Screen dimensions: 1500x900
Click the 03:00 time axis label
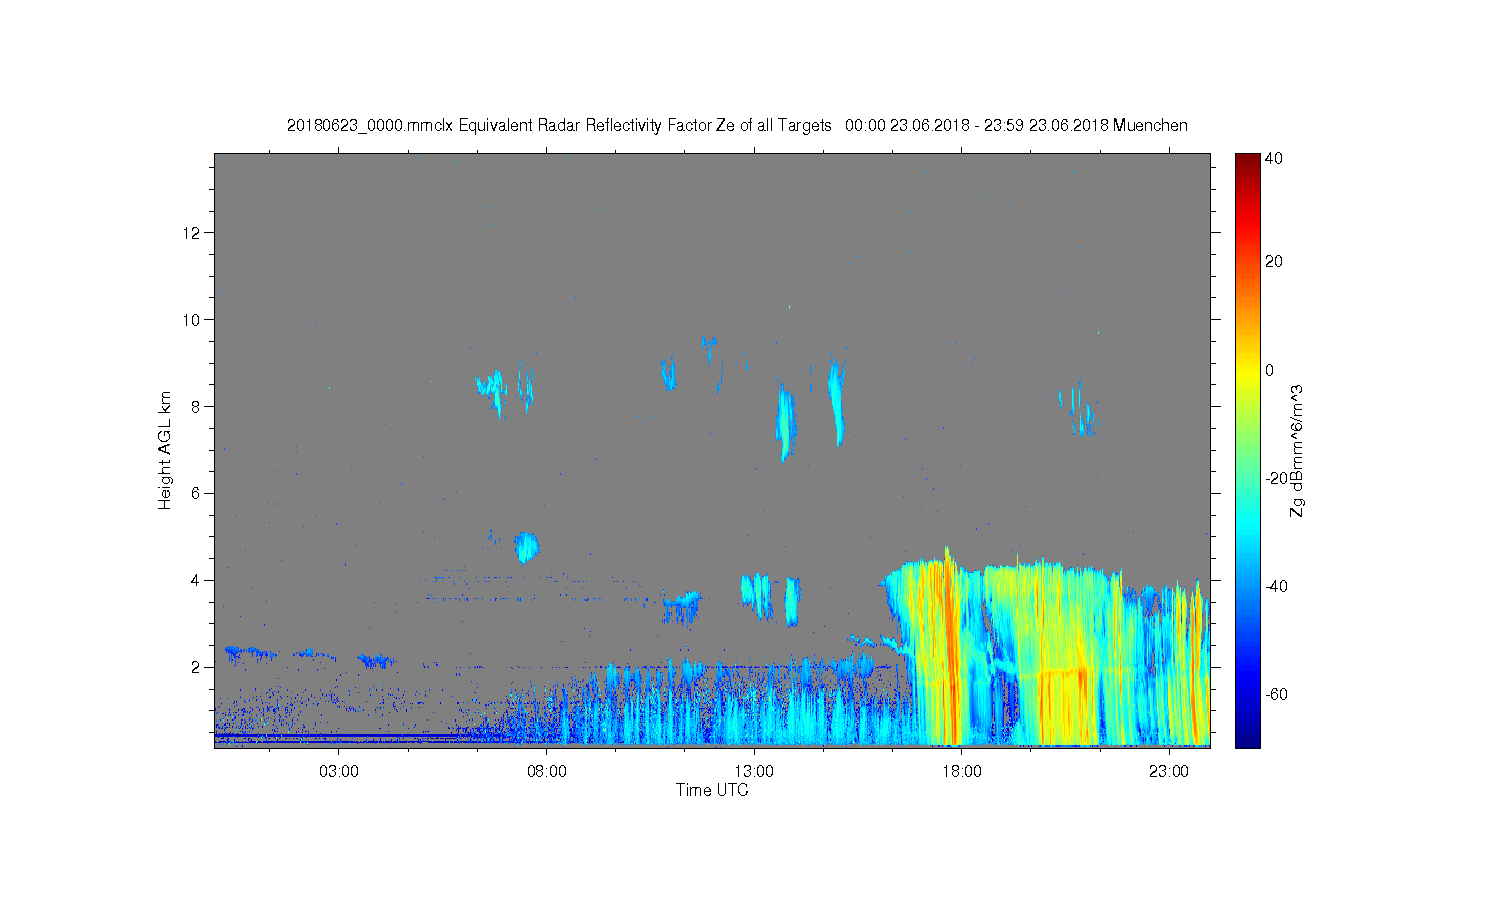(339, 772)
